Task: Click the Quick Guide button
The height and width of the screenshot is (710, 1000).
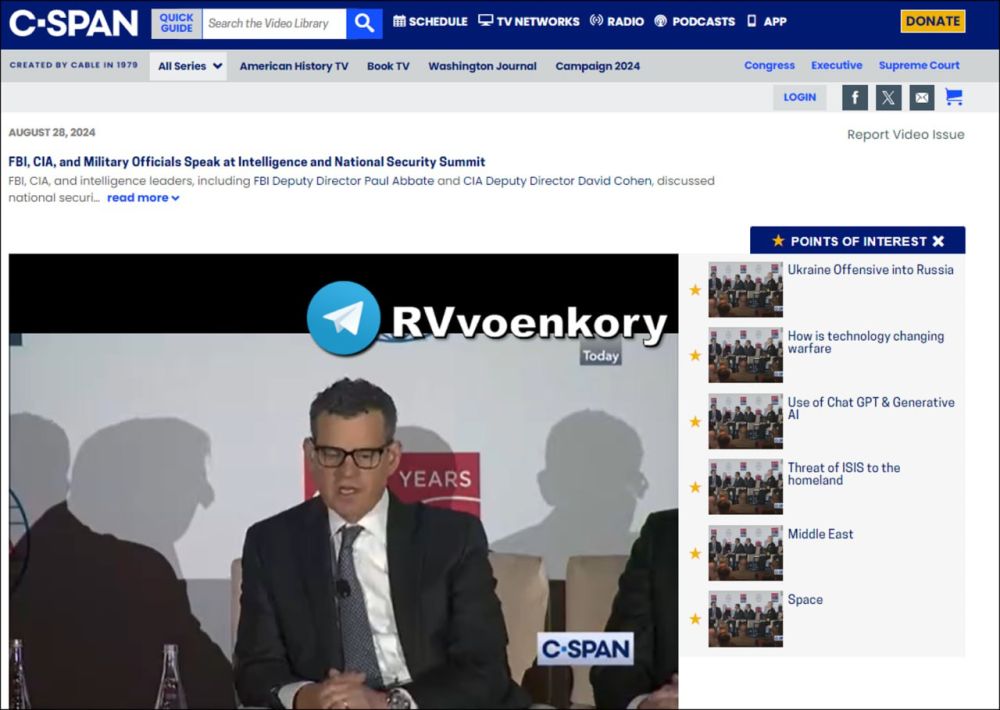Action: pos(177,24)
